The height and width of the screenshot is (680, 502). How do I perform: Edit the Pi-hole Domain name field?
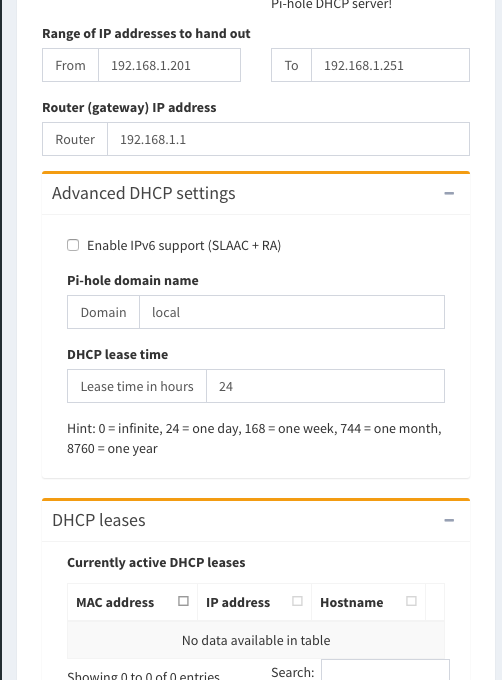(x=292, y=312)
